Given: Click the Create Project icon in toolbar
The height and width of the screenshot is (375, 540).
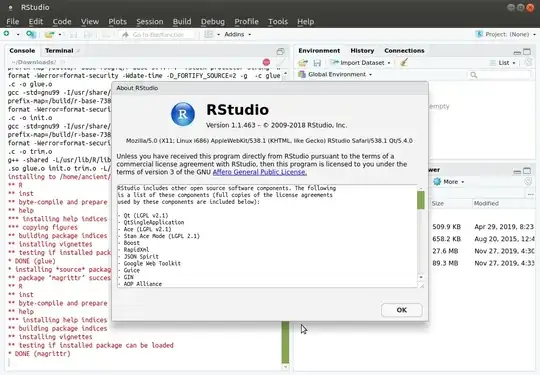Looking at the screenshot, I should (31, 34).
